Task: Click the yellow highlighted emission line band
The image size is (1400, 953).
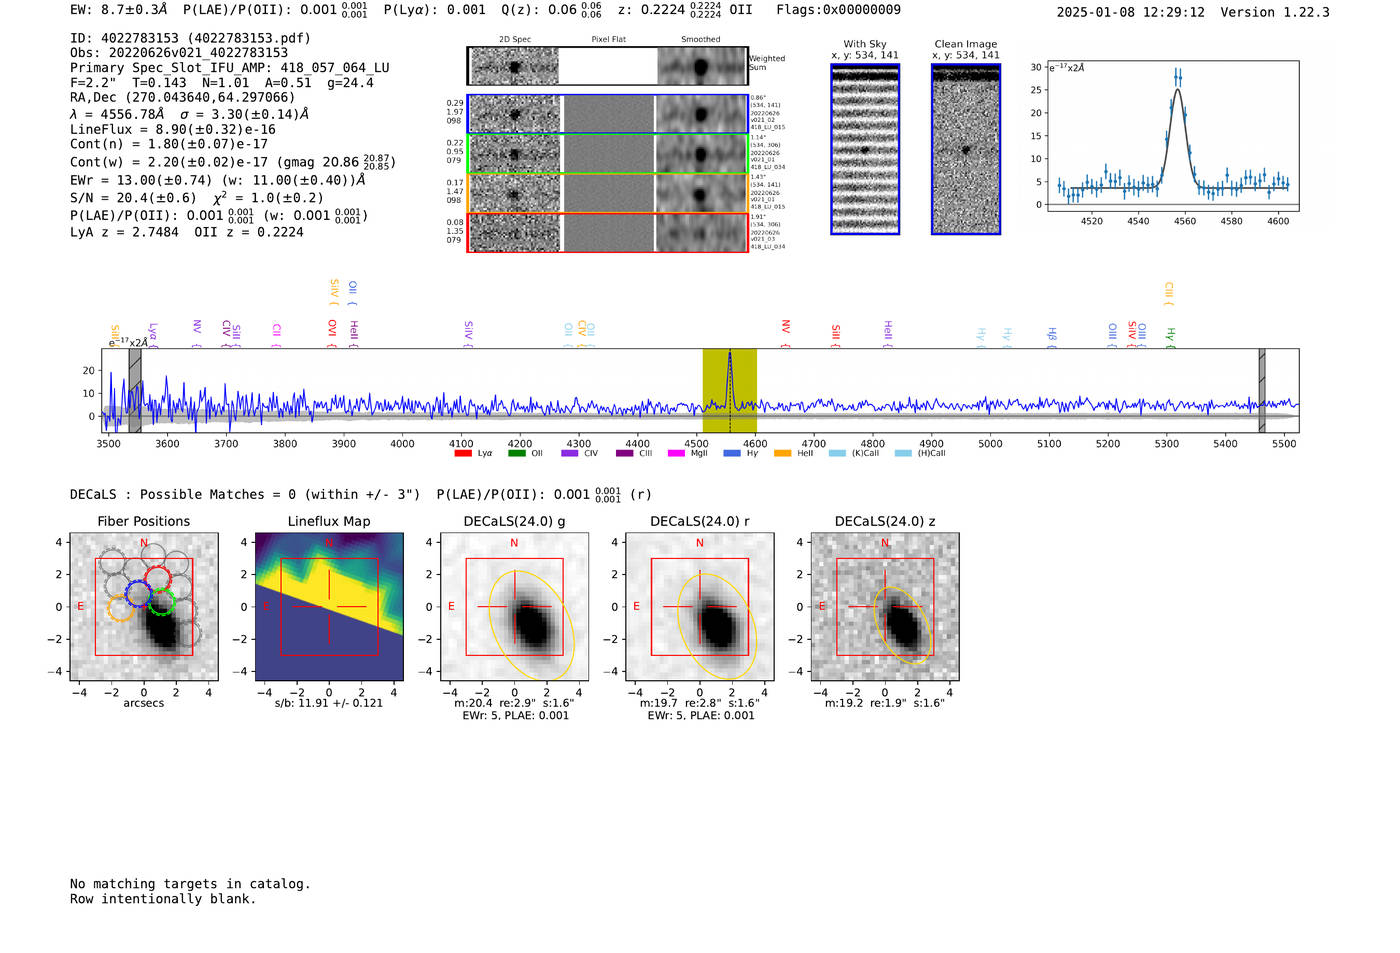Action: click(729, 390)
